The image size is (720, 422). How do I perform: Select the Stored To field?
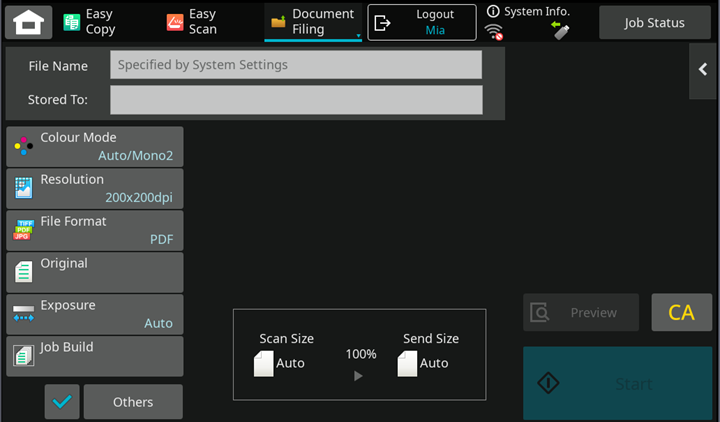coord(296,100)
